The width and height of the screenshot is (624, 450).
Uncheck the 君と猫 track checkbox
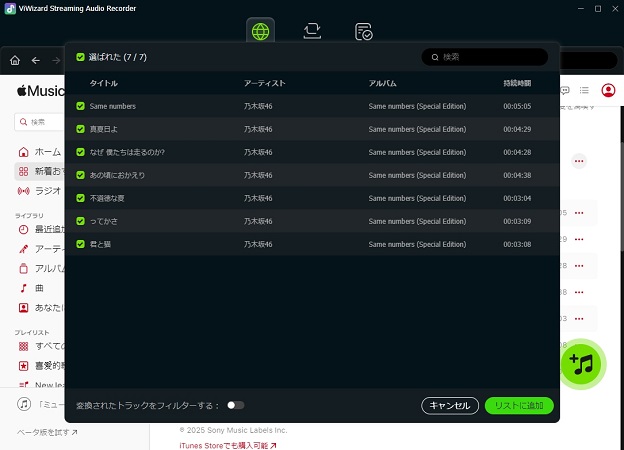(x=80, y=244)
